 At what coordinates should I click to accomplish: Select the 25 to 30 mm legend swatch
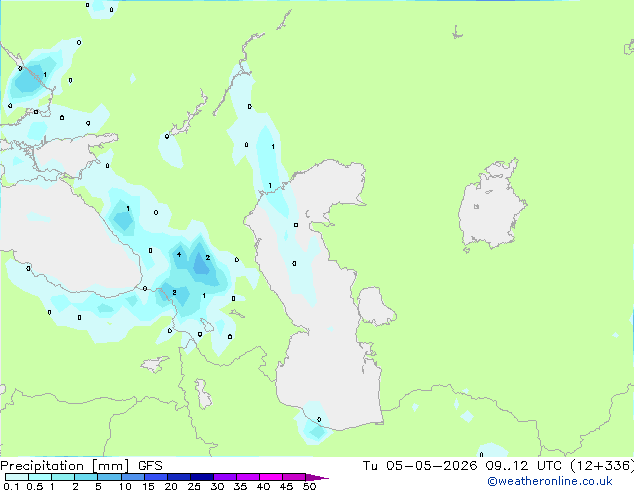click(201, 477)
